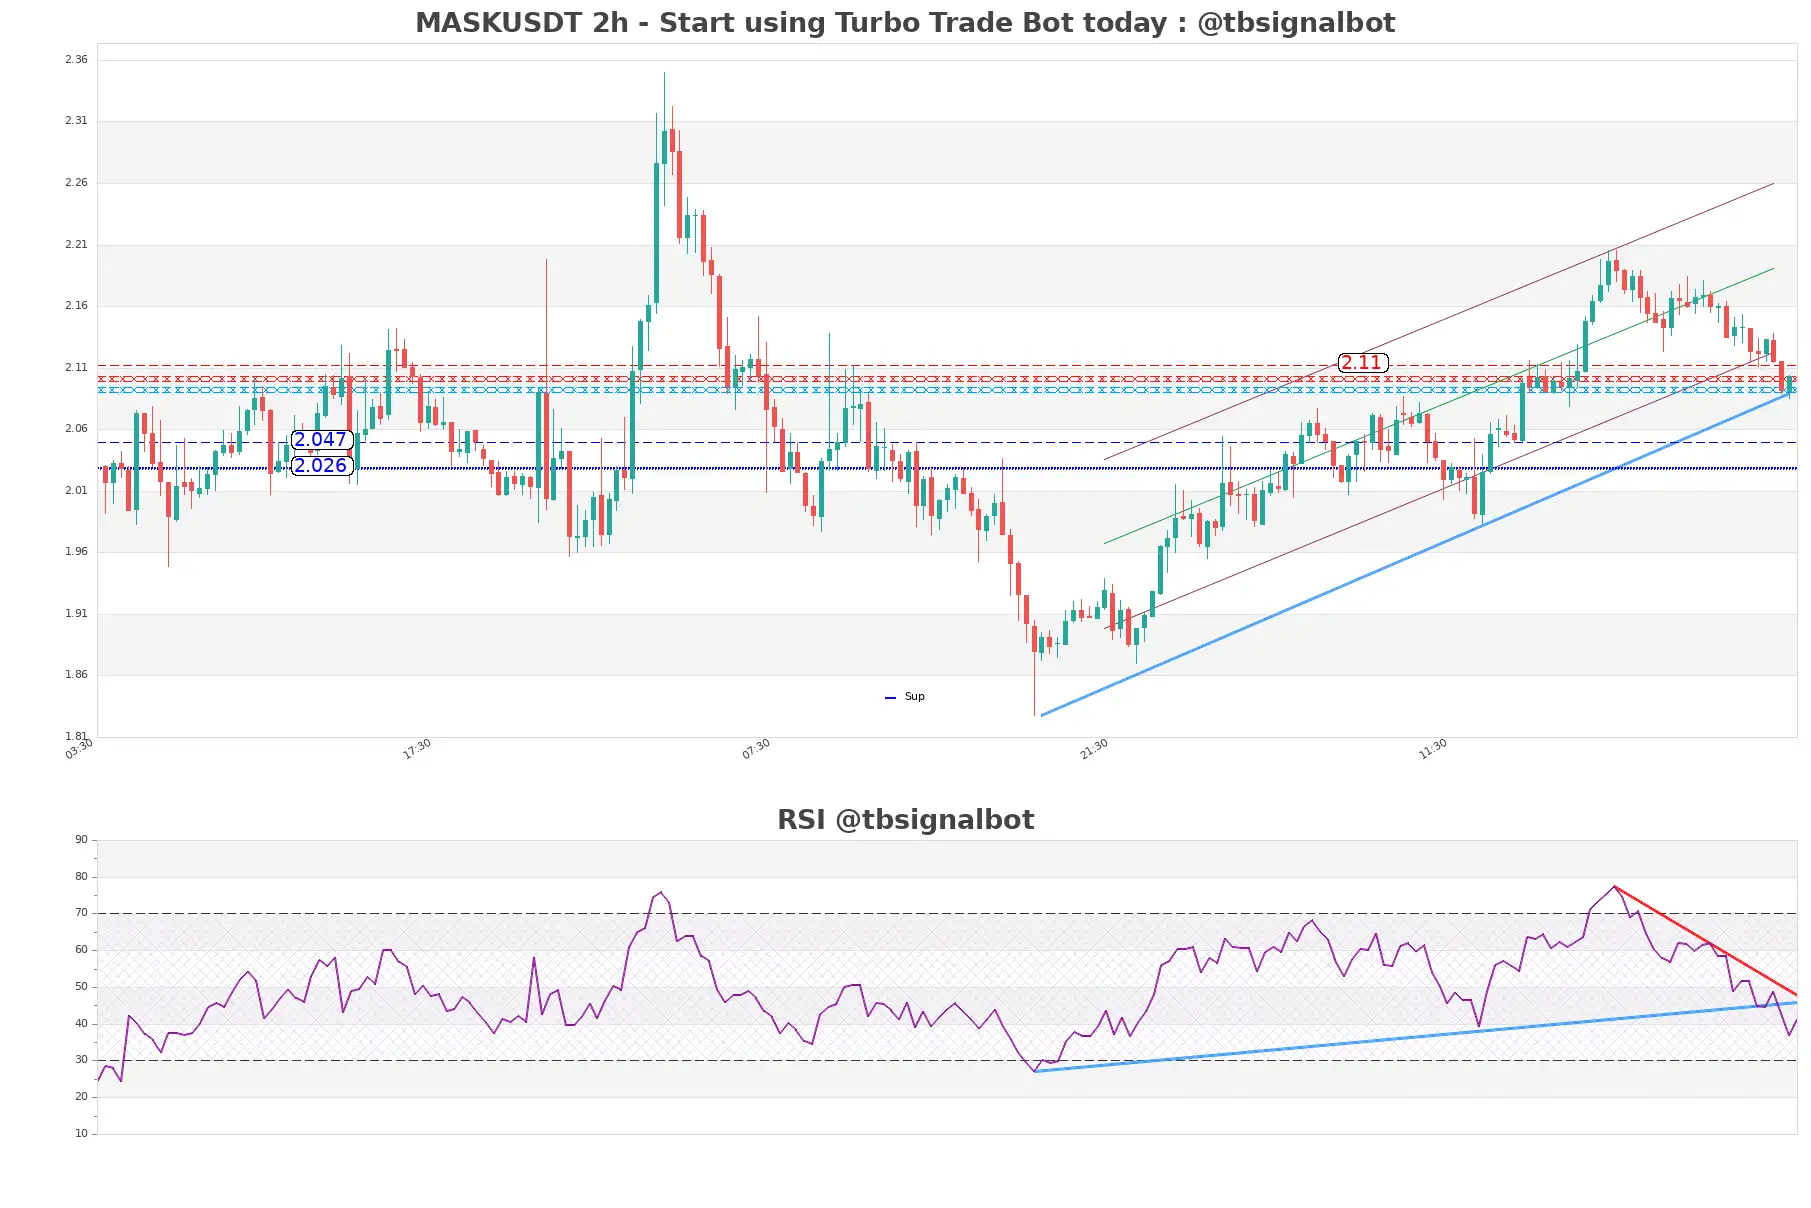This screenshot has width=1811, height=1208.
Task: Click the red 2.11 resistance label
Action: (1362, 363)
